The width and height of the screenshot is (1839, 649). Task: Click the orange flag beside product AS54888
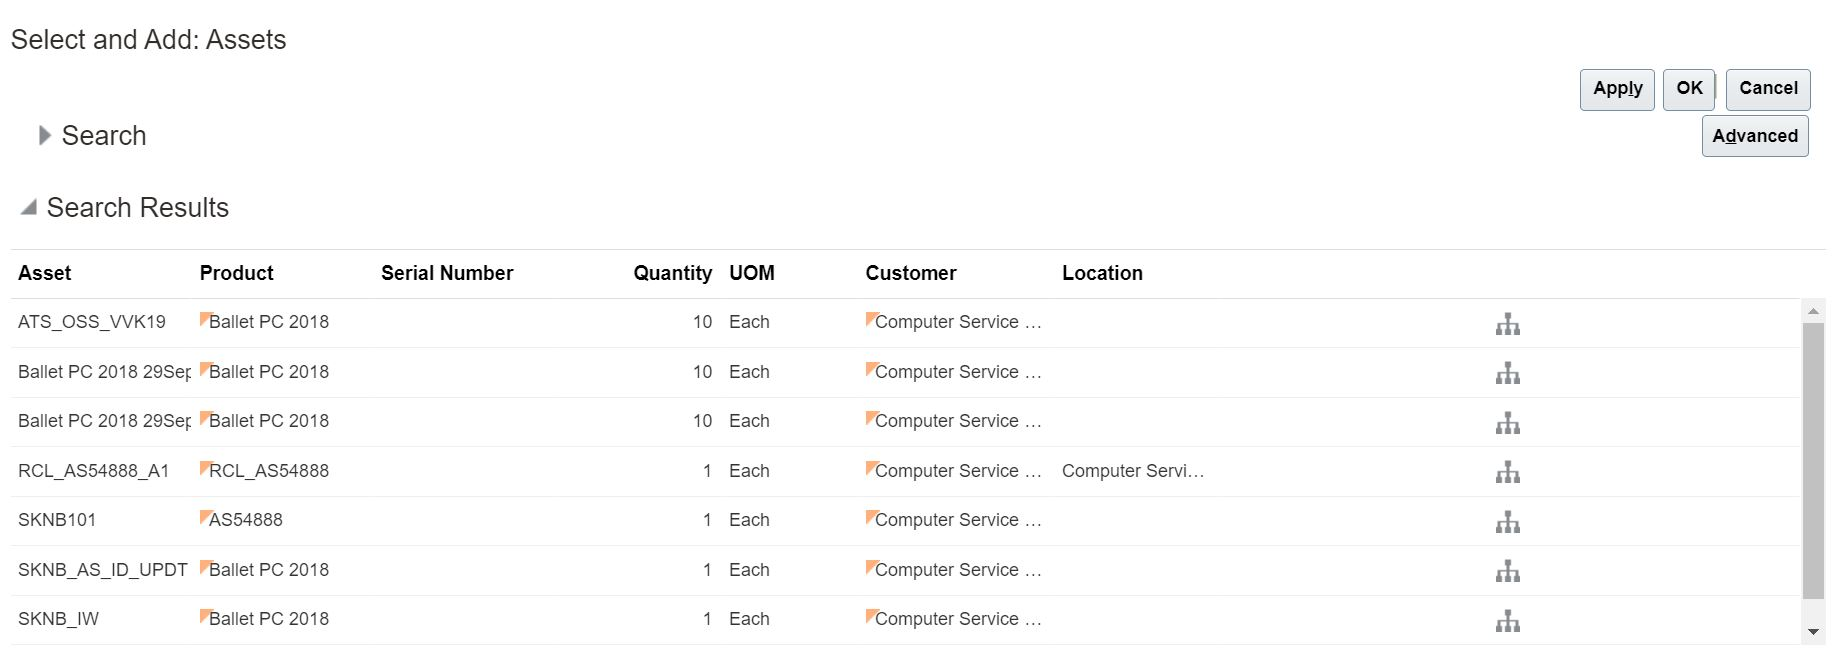204,517
